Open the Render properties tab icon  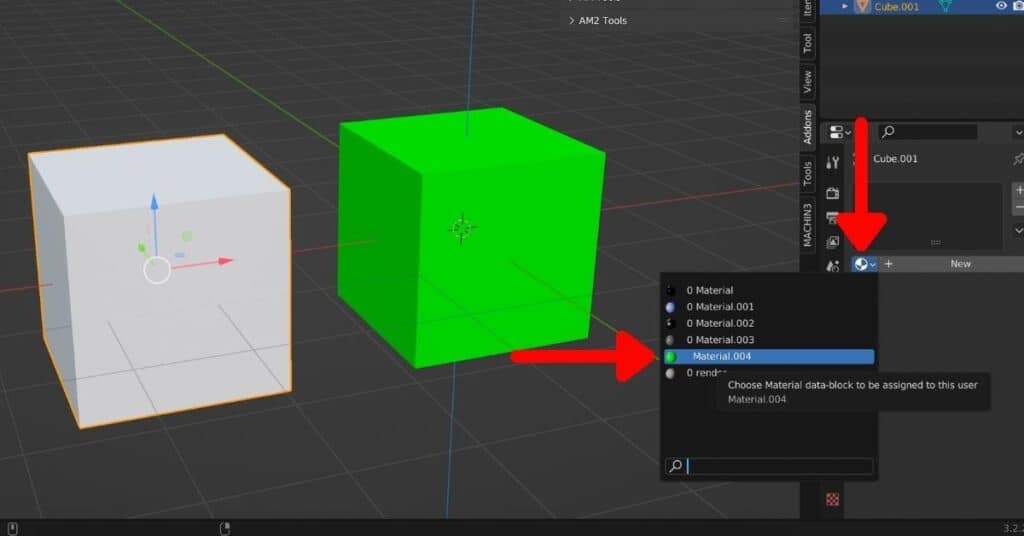click(832, 193)
